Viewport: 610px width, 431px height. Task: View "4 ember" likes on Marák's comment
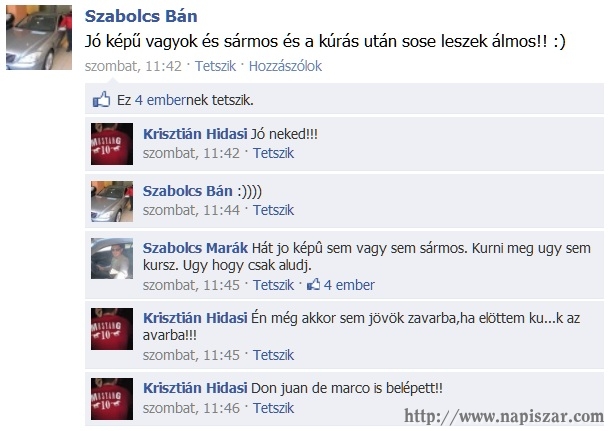click(349, 285)
